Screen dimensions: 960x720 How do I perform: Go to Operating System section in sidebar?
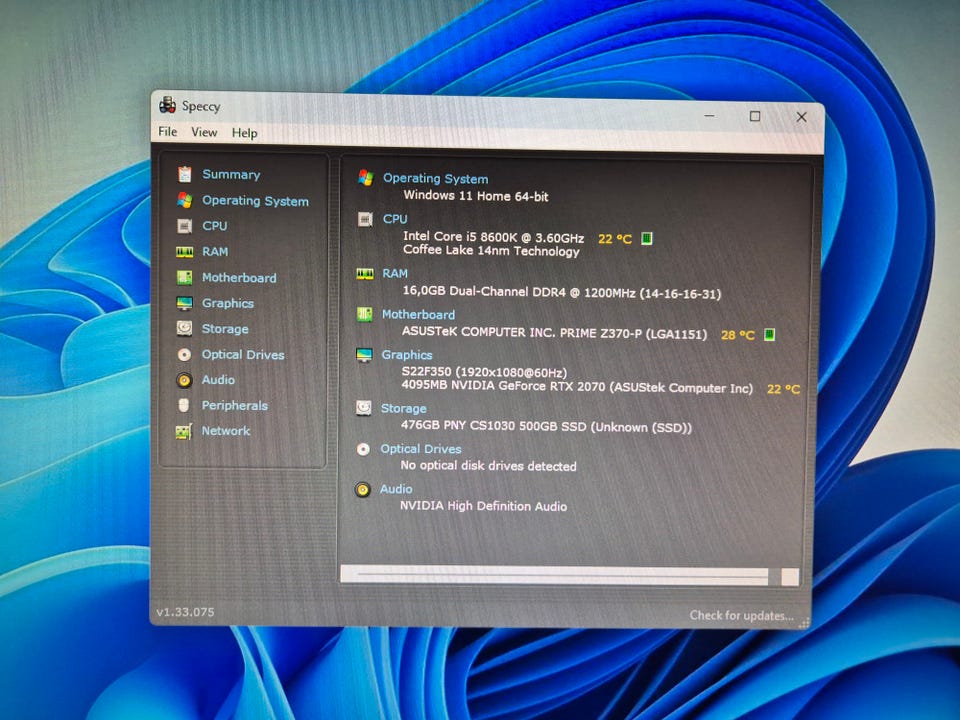point(255,201)
